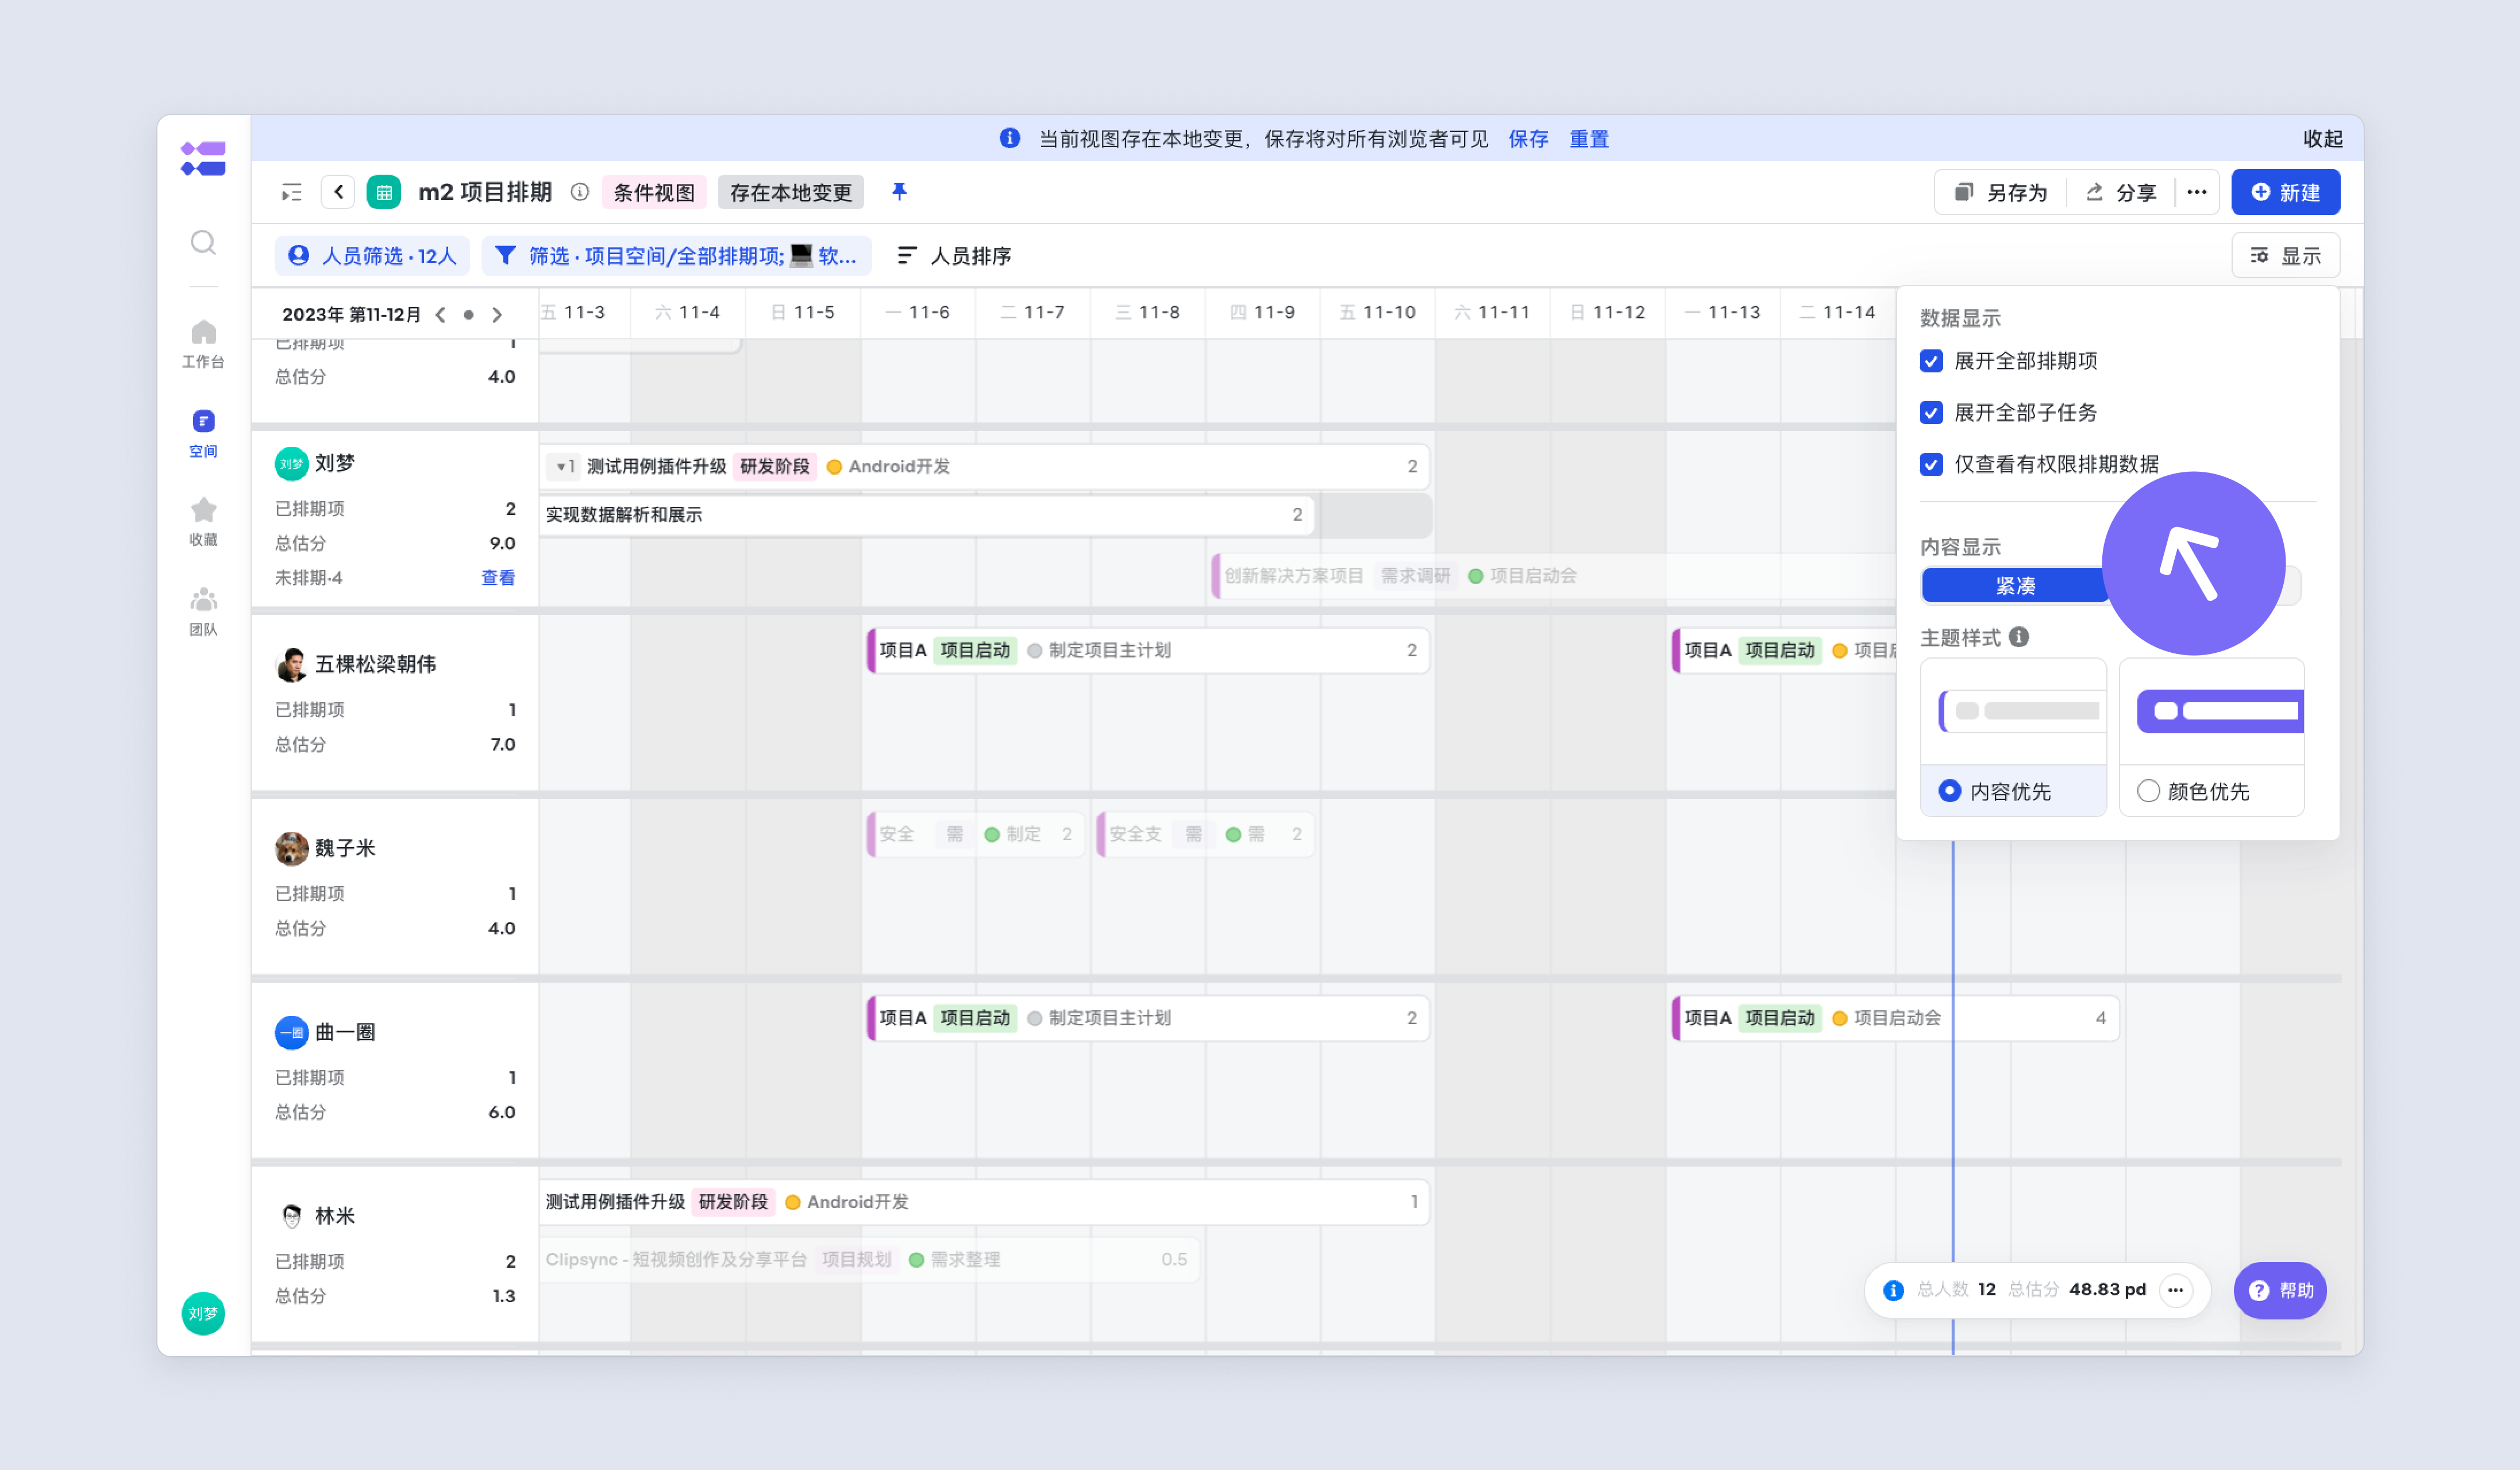Viewport: 2520px width, 1470px height.
Task: Open 团队 in the sidebar
Action: [x=203, y=611]
